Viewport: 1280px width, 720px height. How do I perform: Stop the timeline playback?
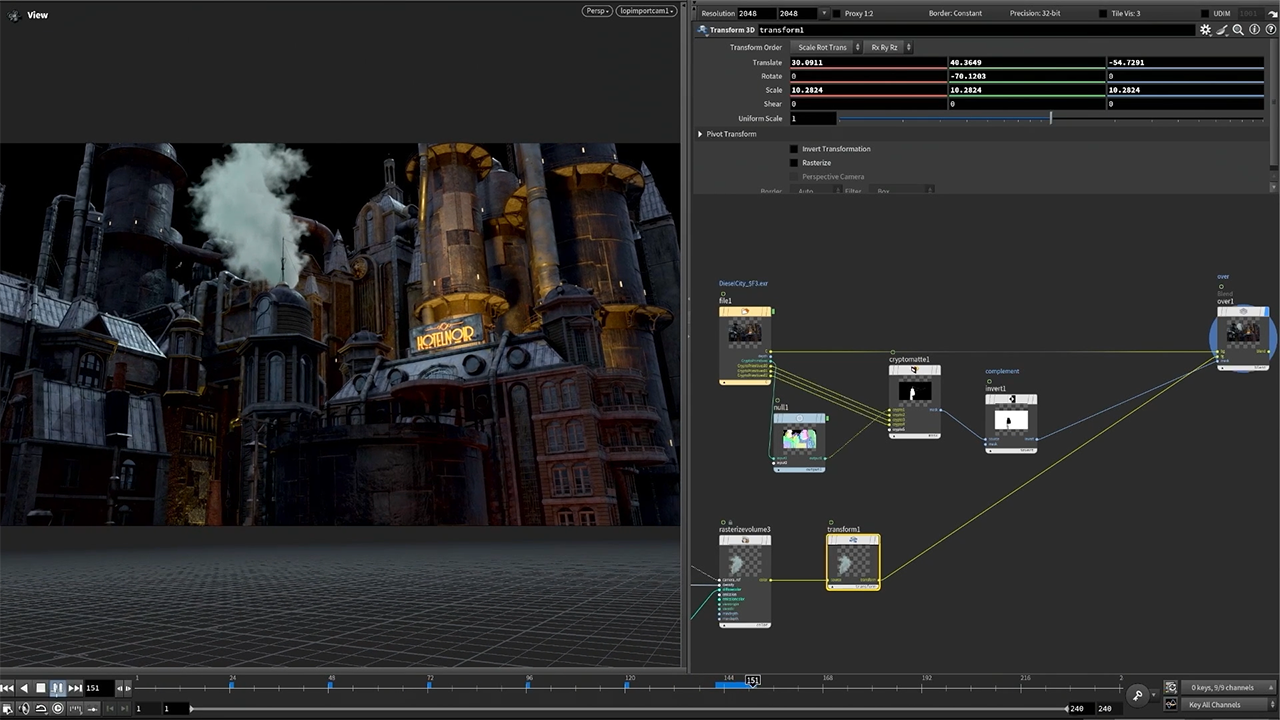click(41, 688)
